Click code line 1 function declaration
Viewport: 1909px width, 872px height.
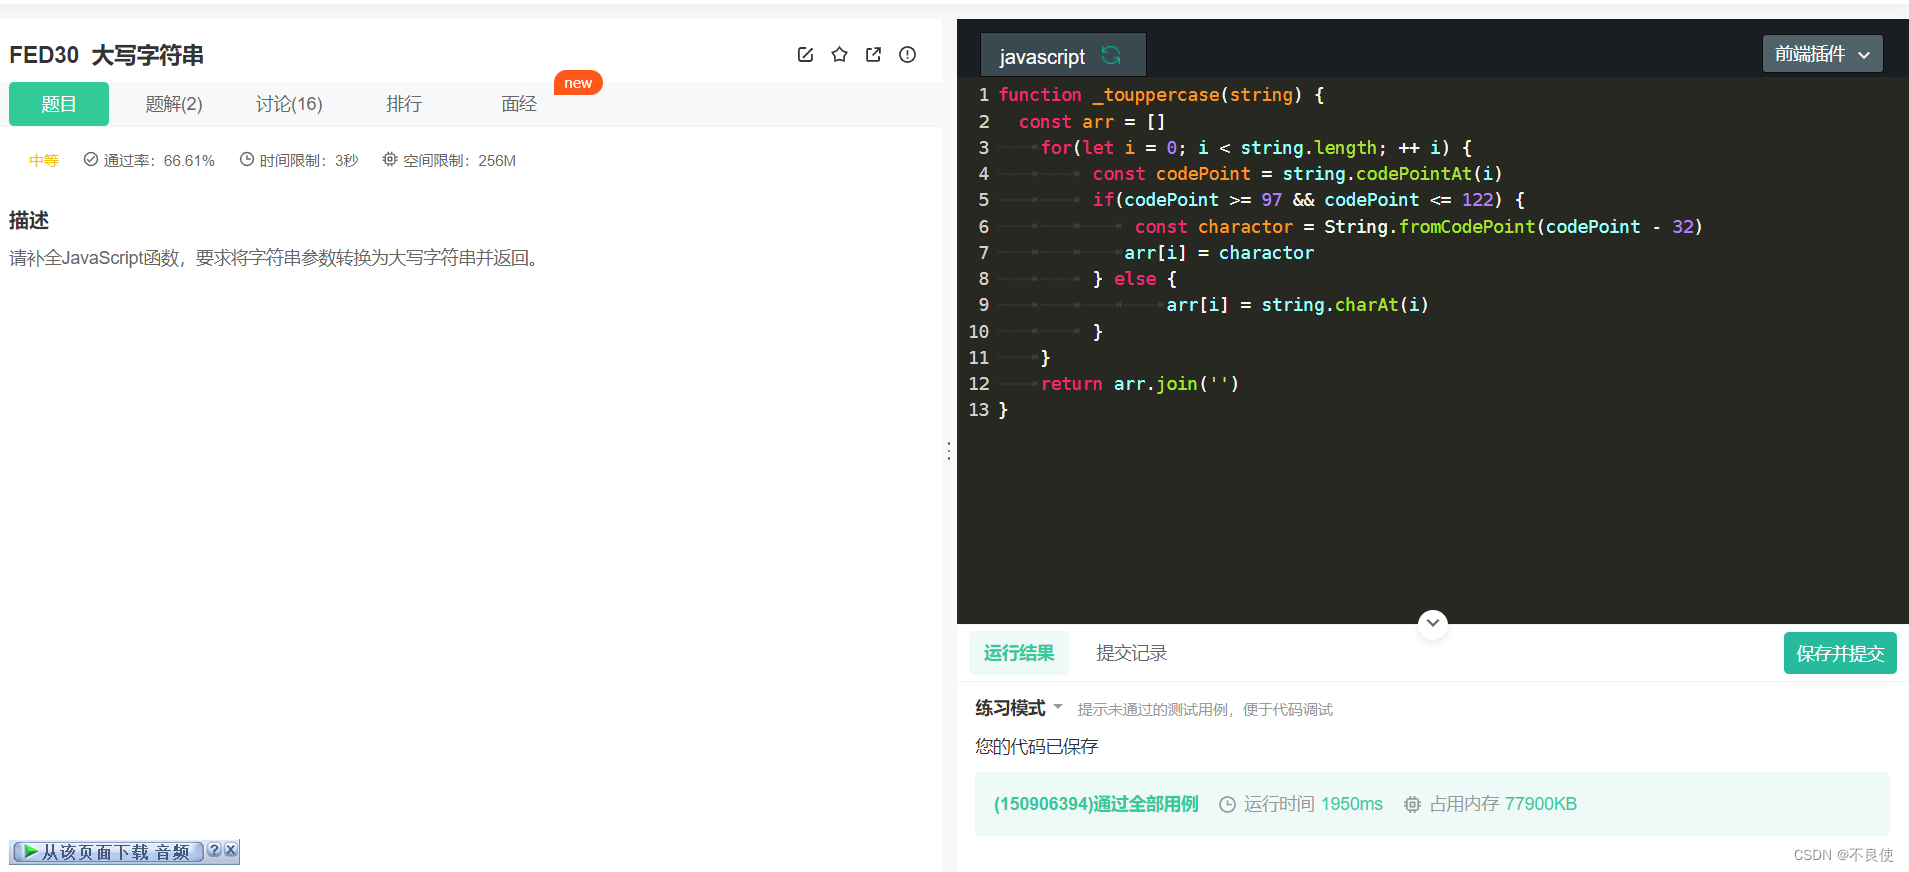click(x=1161, y=95)
